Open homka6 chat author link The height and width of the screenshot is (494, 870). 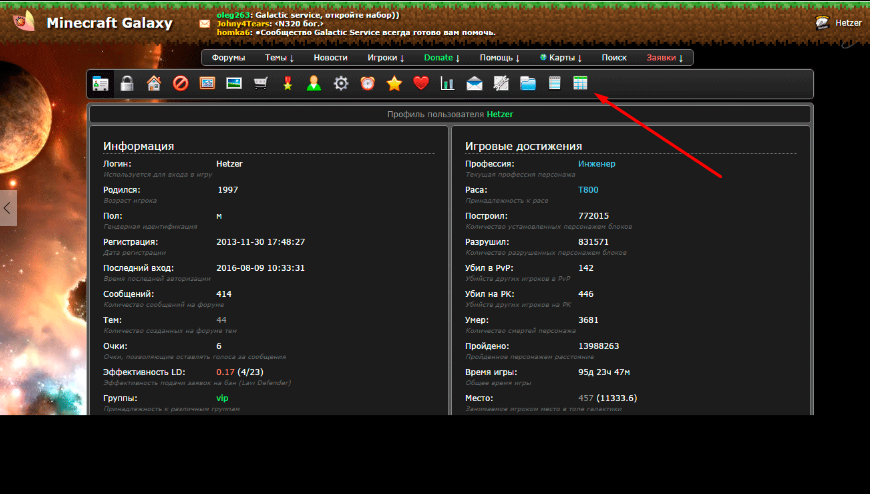click(234, 32)
